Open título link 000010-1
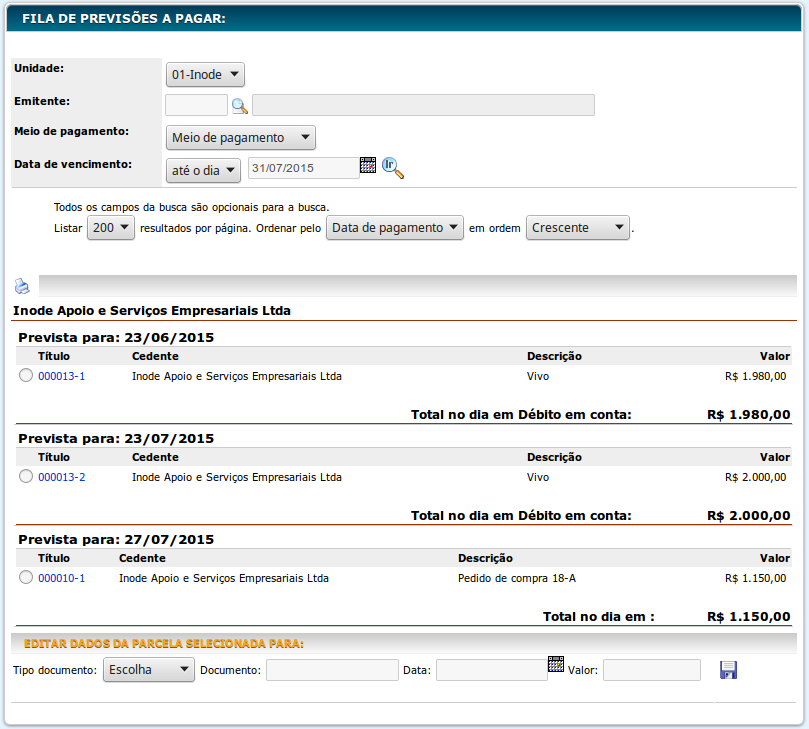This screenshot has height=729, width=809. pyautogui.click(x=61, y=578)
